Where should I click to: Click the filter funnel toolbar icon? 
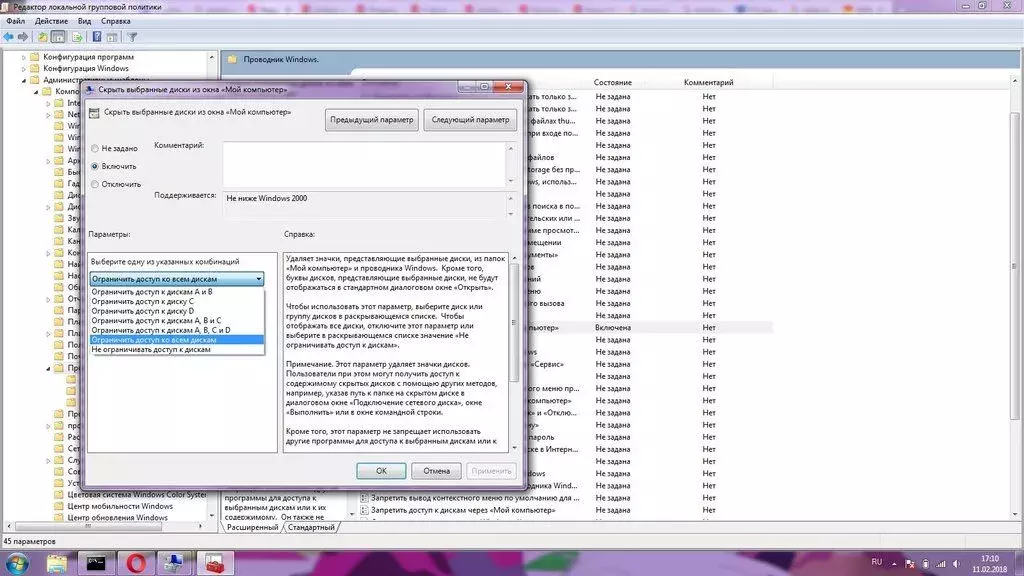coord(133,37)
